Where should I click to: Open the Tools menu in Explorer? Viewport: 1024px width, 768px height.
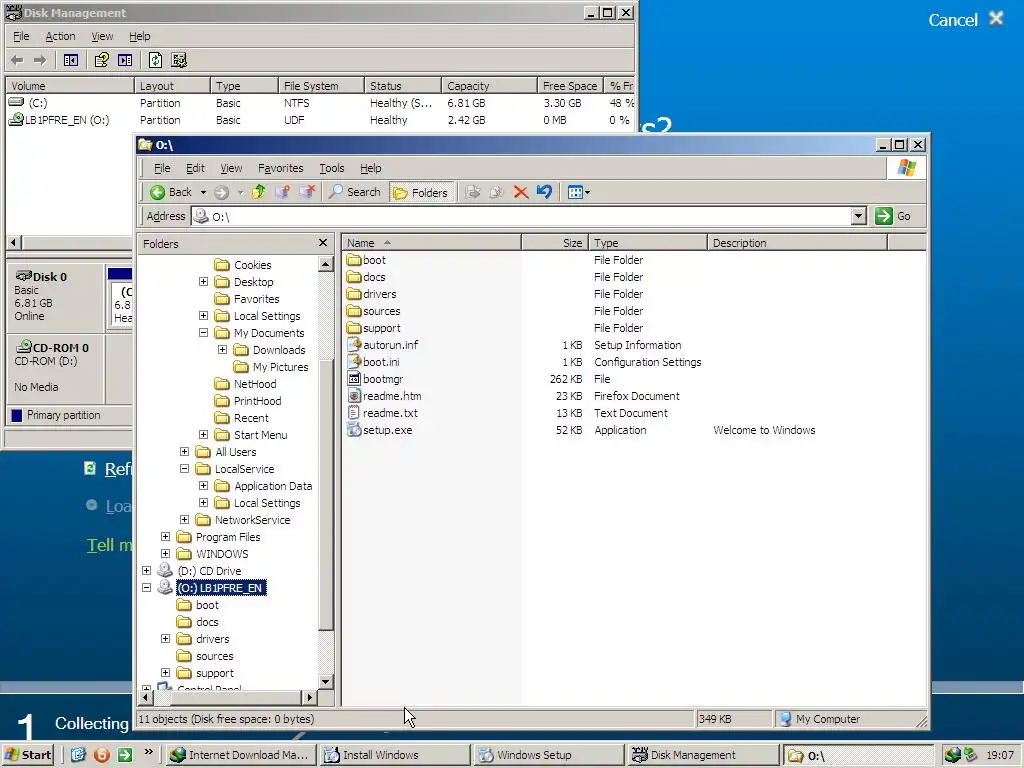[332, 168]
